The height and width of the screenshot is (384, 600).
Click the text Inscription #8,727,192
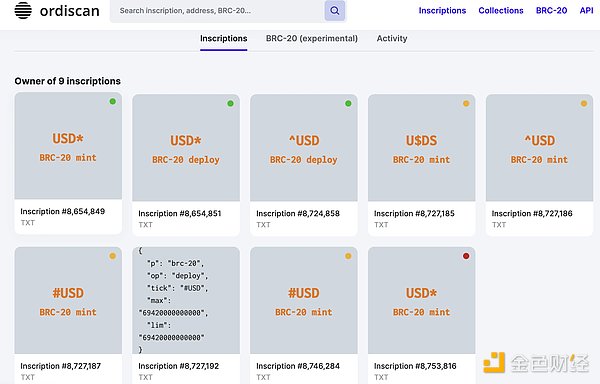[x=179, y=366]
